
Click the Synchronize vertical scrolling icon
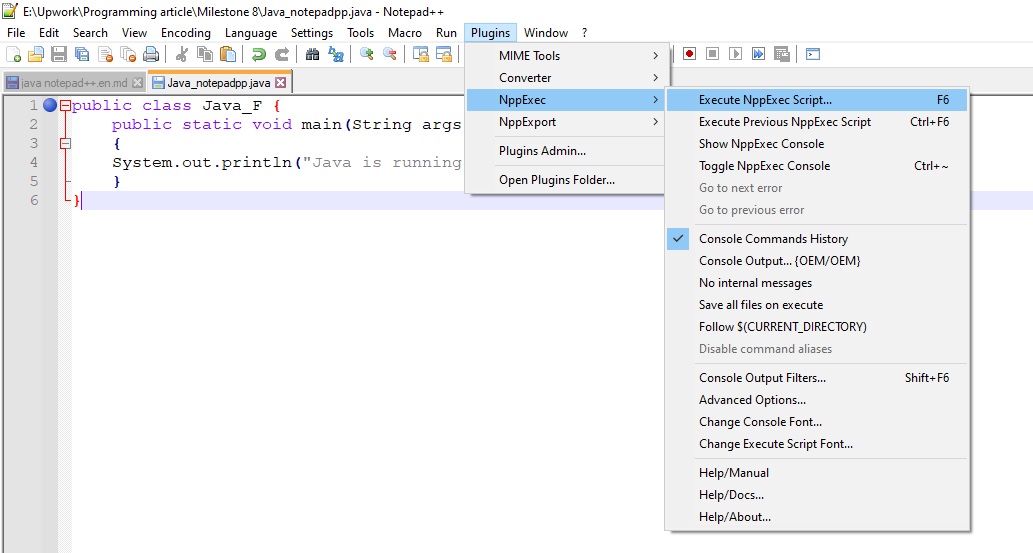coord(420,55)
